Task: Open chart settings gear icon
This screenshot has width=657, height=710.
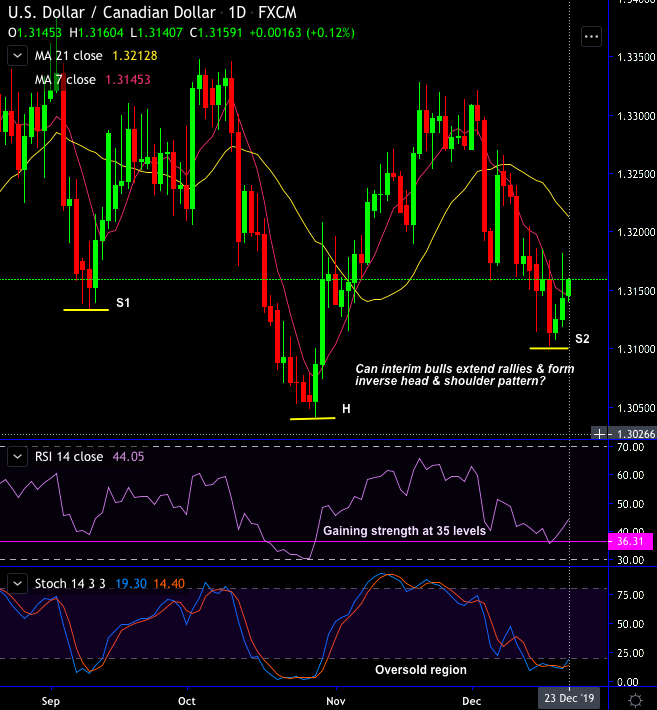Action: pos(636,700)
